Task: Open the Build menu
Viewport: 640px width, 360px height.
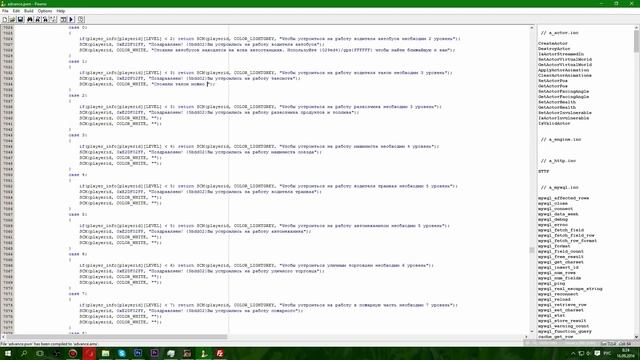Action: tap(29, 11)
